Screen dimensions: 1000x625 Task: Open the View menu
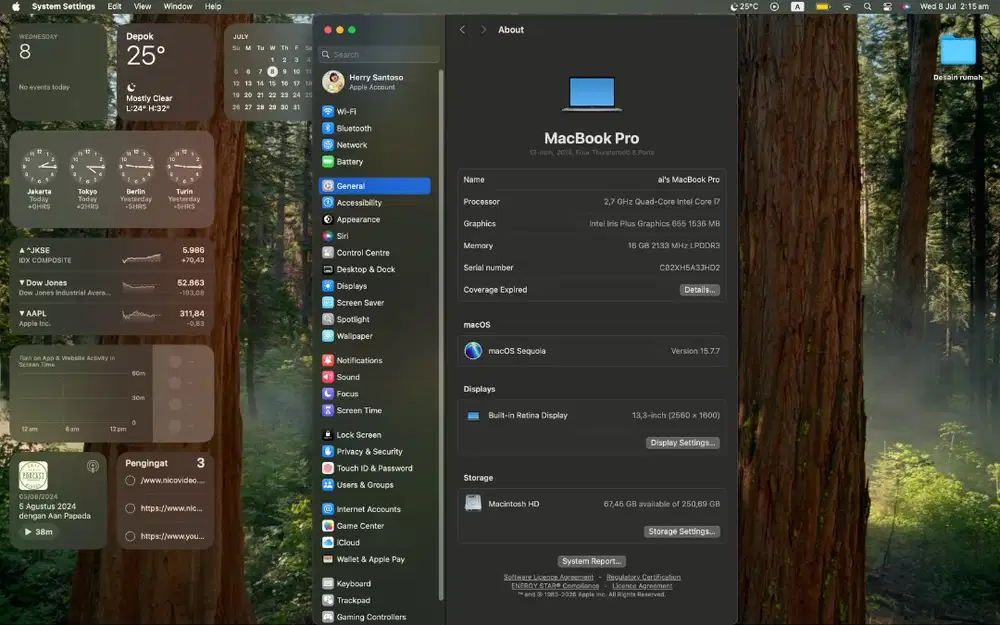click(142, 6)
